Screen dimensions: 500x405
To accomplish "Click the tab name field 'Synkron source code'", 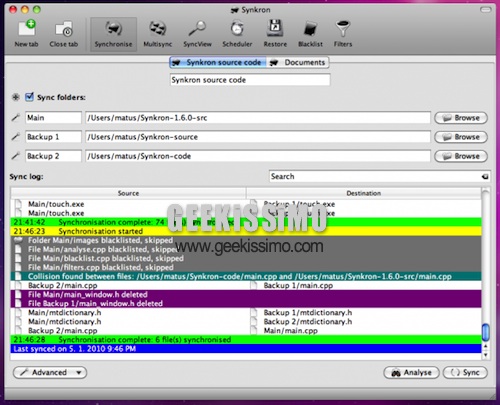I will (x=250, y=80).
